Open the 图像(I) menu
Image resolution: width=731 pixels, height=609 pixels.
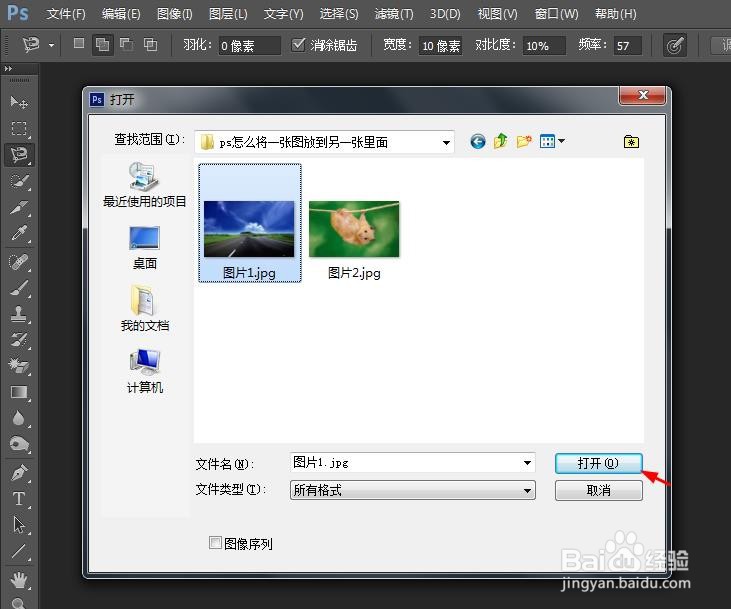click(x=175, y=14)
